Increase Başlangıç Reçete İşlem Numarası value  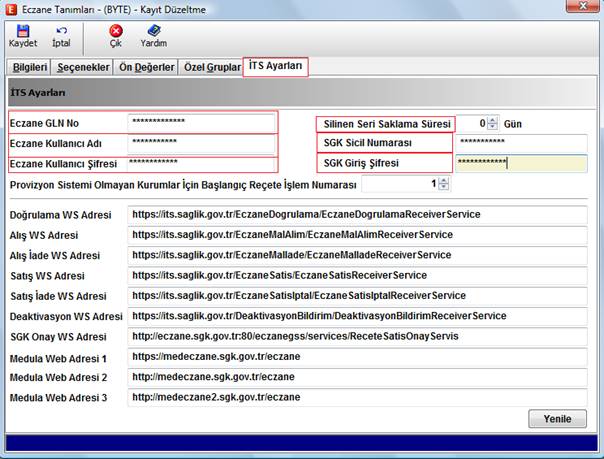point(444,181)
